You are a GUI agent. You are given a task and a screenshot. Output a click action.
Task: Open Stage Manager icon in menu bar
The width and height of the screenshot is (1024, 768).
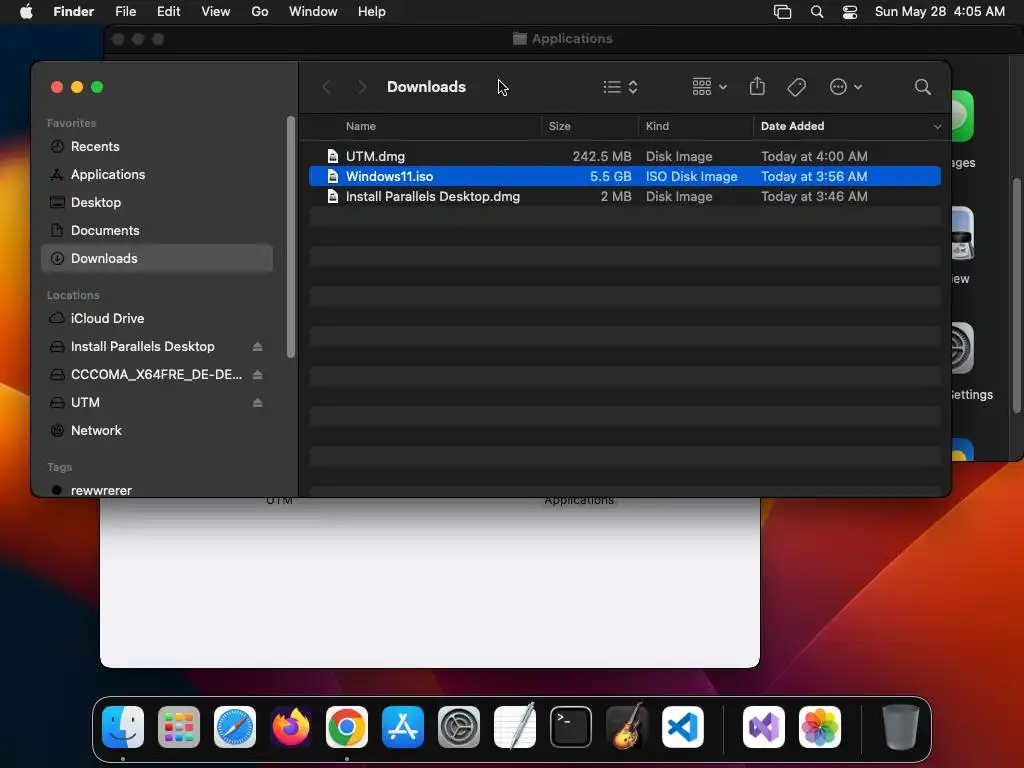point(782,12)
